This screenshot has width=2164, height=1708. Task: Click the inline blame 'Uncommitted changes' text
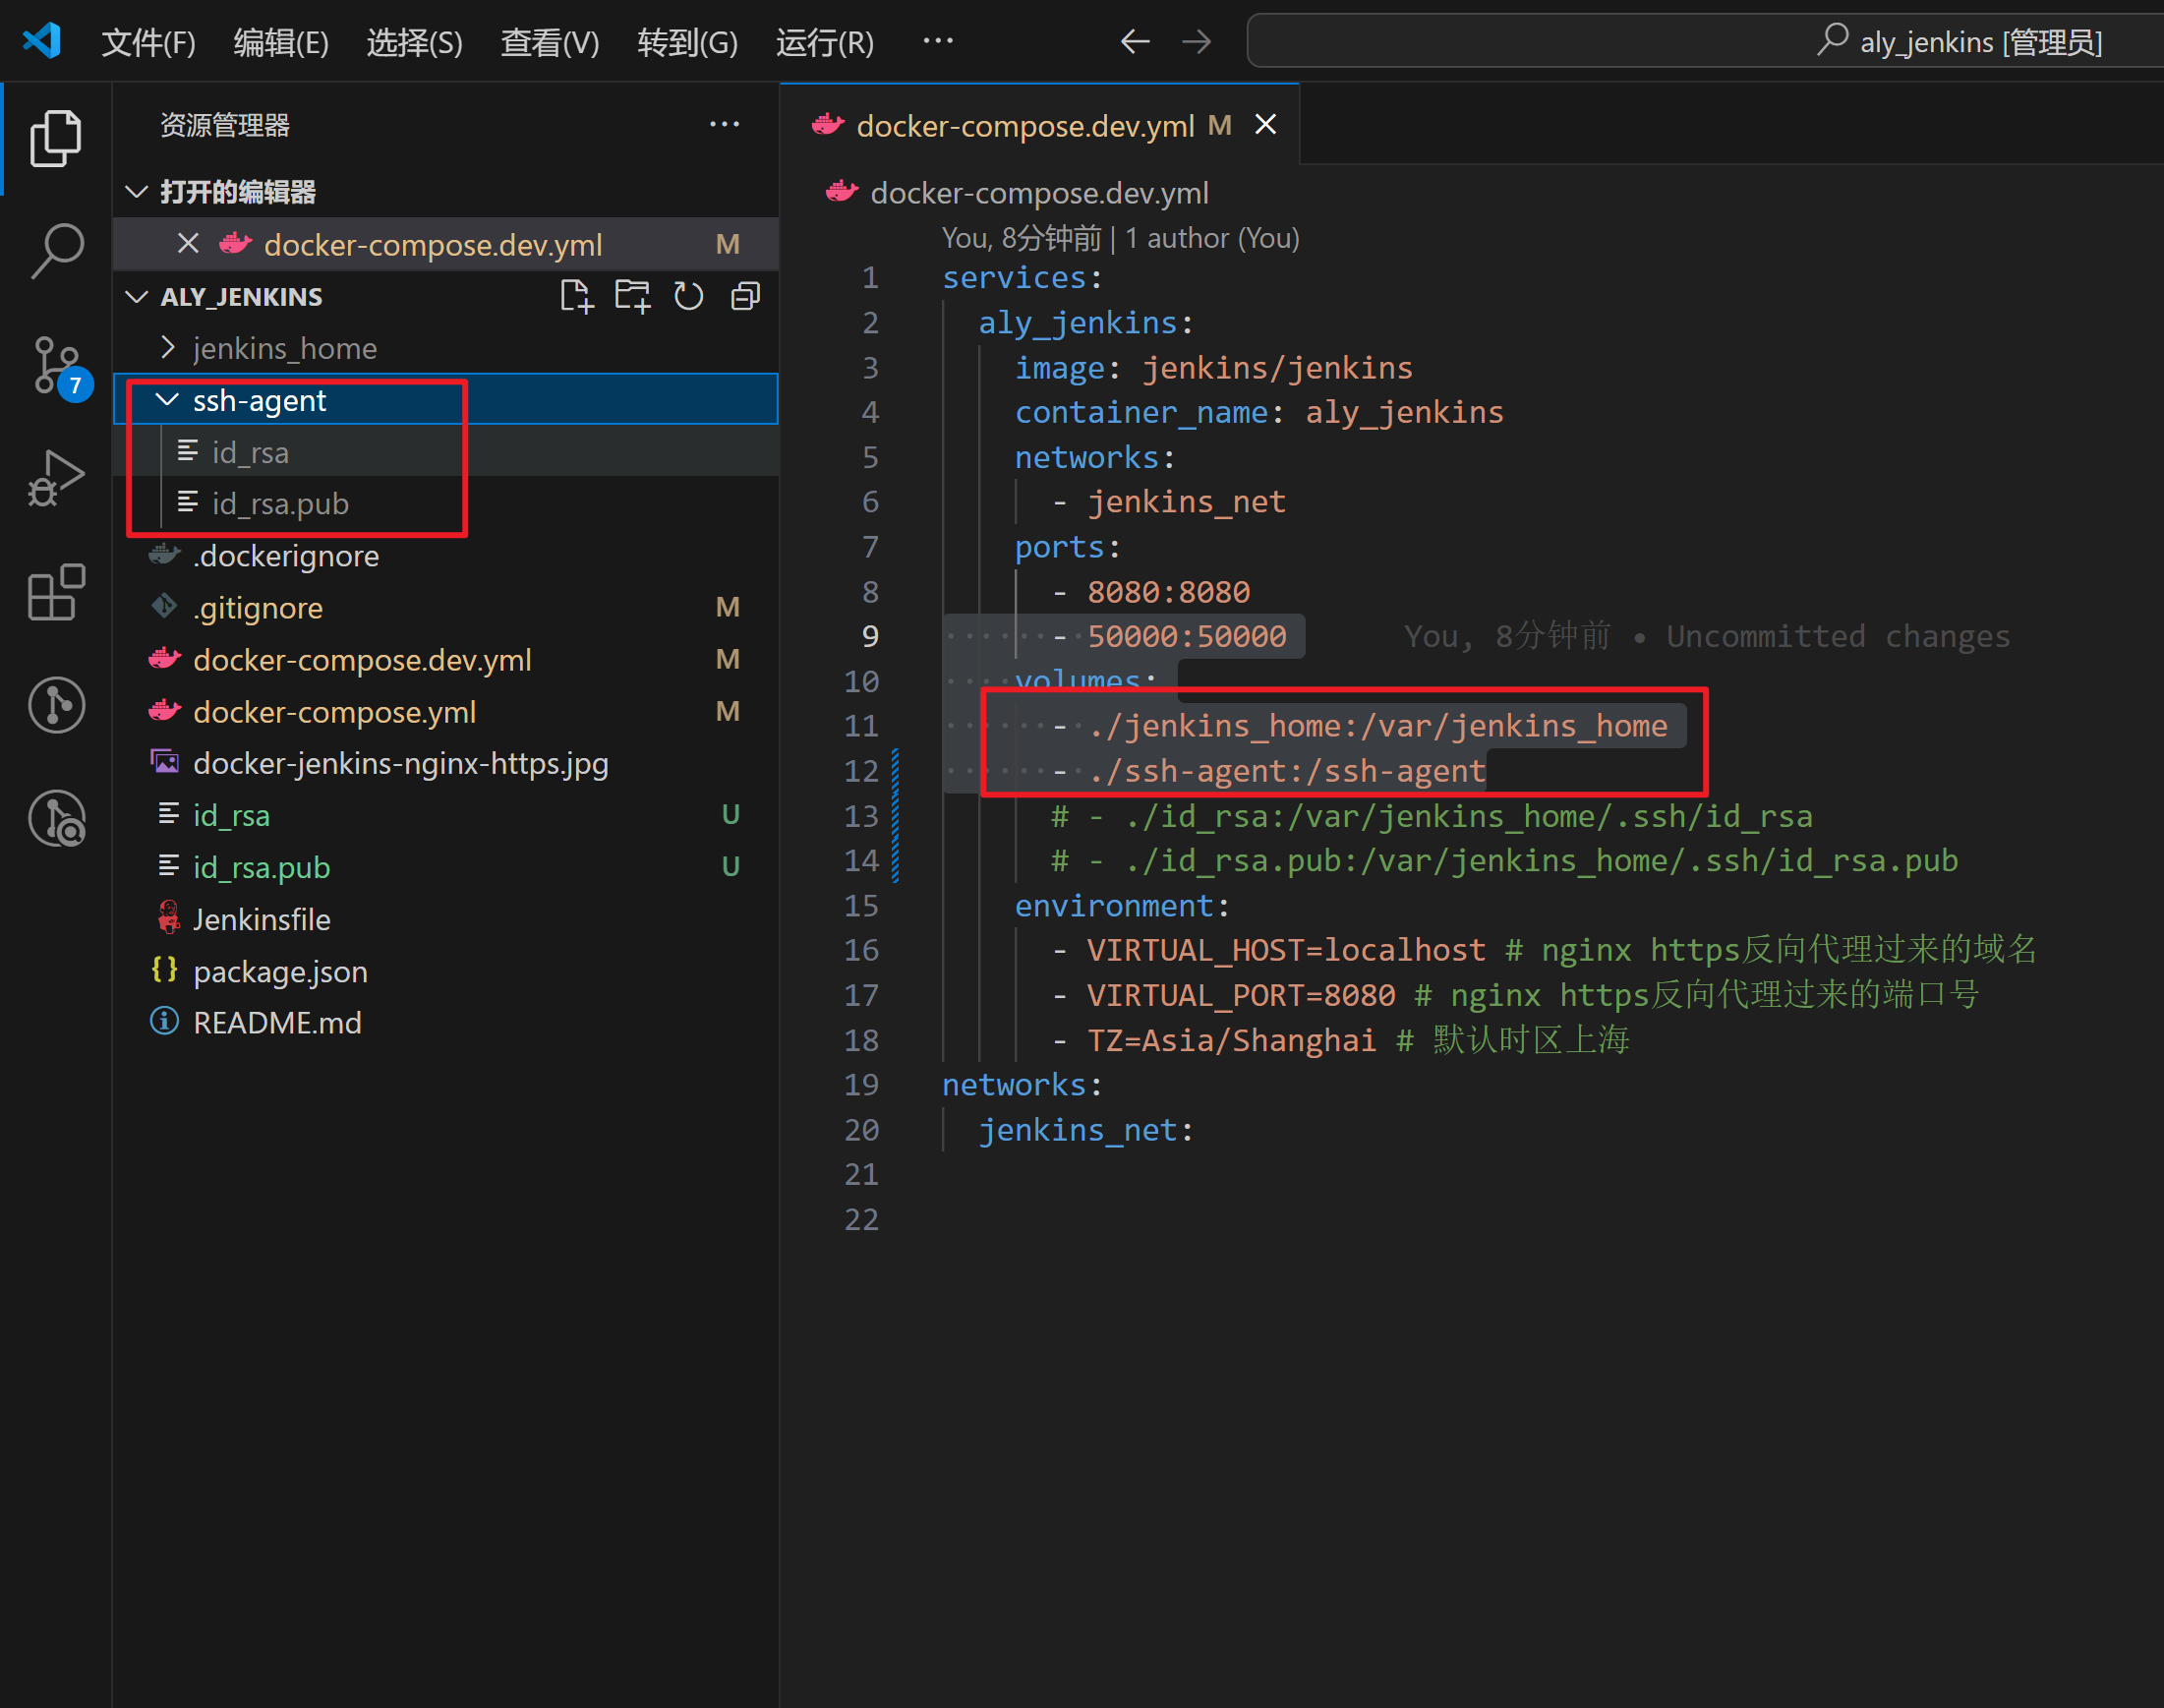[x=1837, y=636]
